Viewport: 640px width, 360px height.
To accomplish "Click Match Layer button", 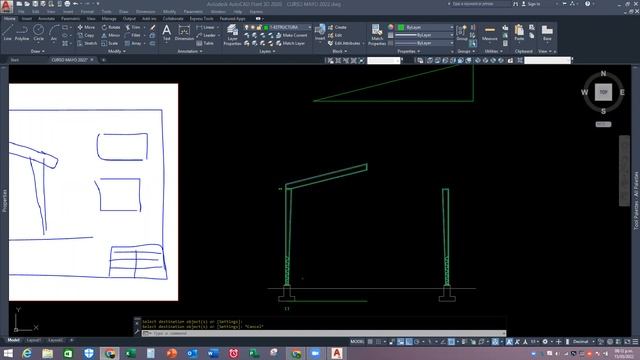I will pyautogui.click(x=290, y=43).
